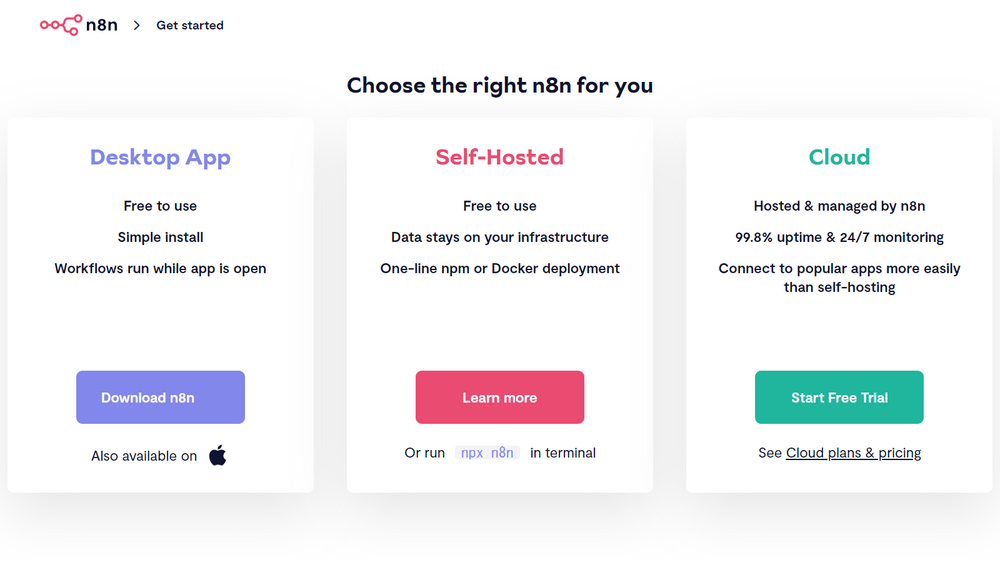Click 'Workflows run while app is open' text

pyautogui.click(x=160, y=268)
